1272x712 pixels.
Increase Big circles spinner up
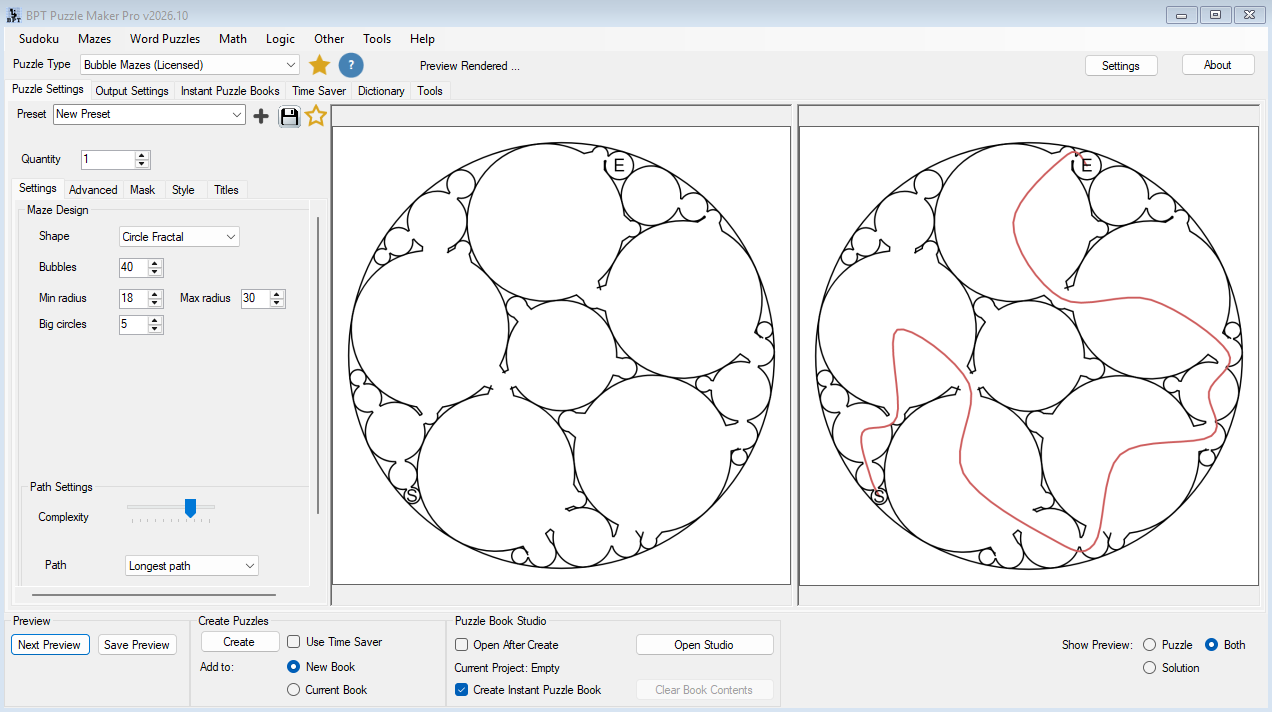click(155, 320)
